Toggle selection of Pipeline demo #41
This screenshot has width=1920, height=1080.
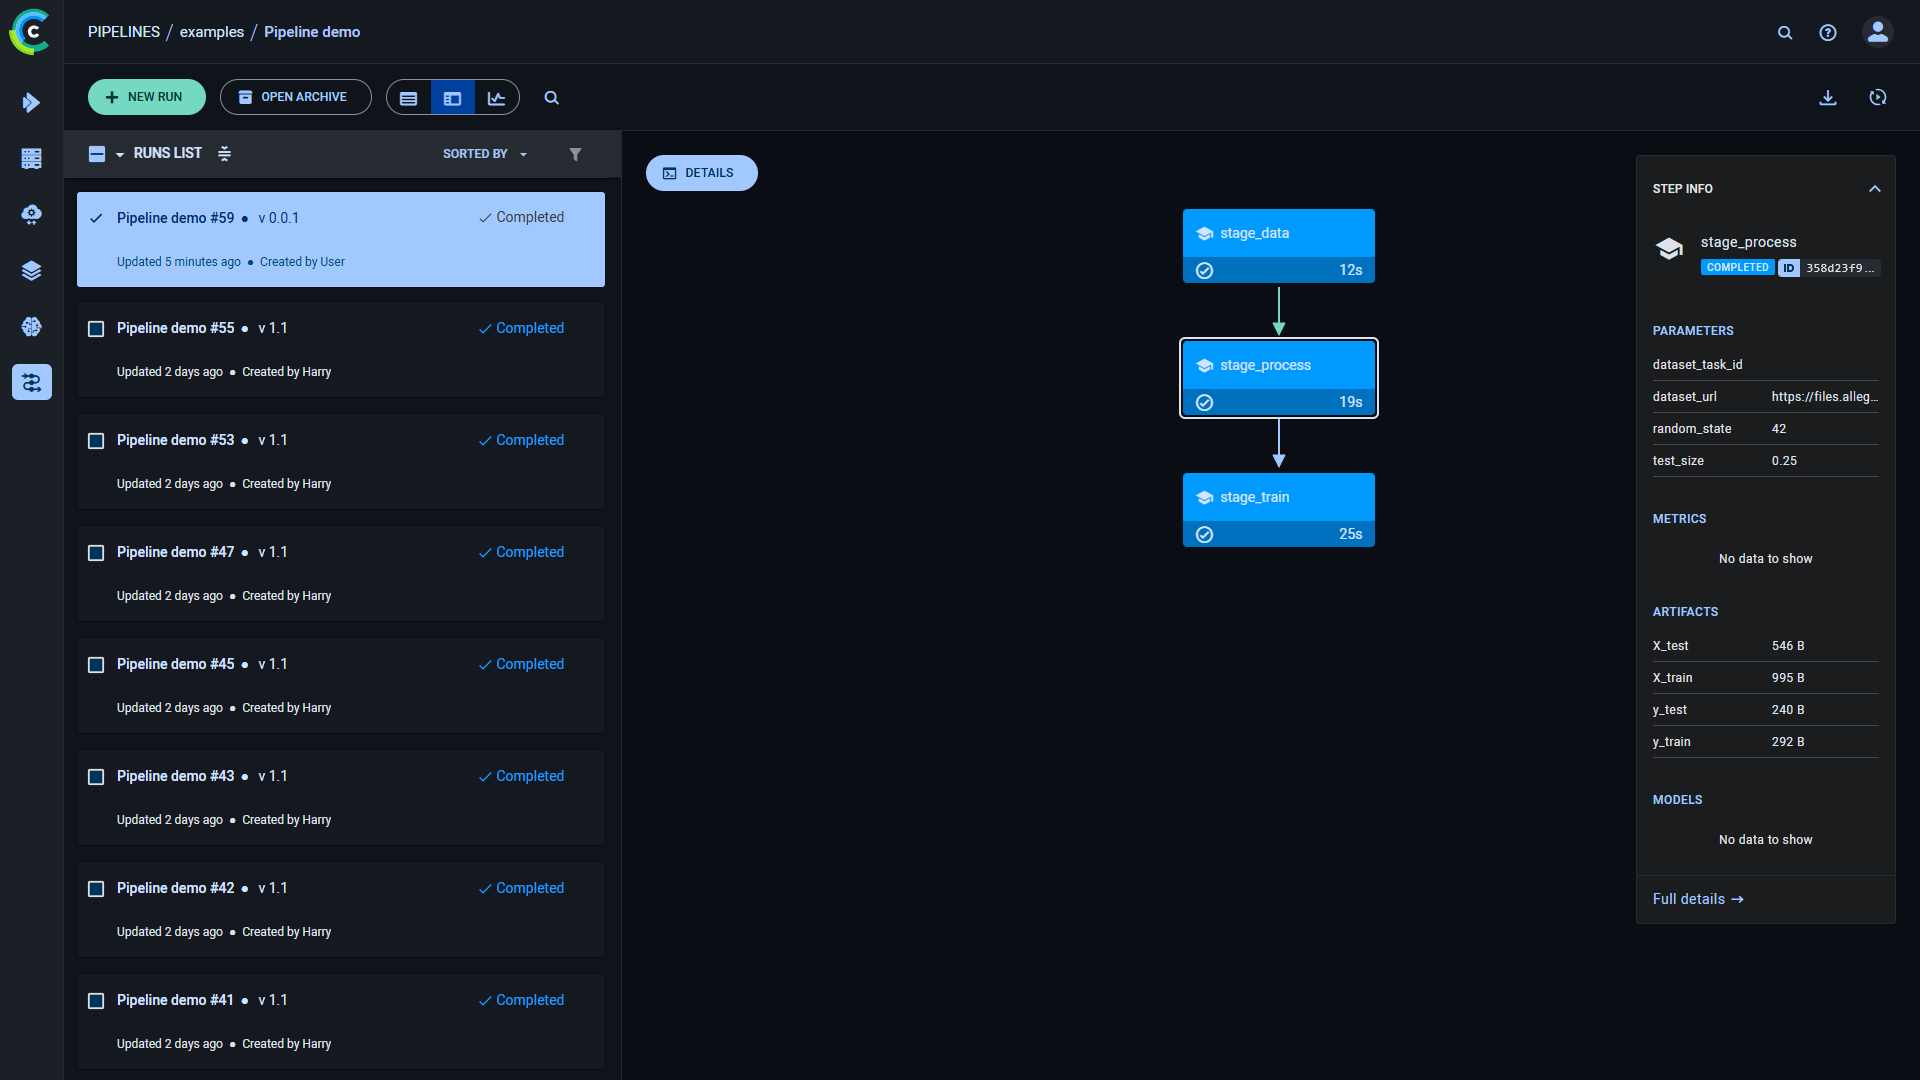96,1000
